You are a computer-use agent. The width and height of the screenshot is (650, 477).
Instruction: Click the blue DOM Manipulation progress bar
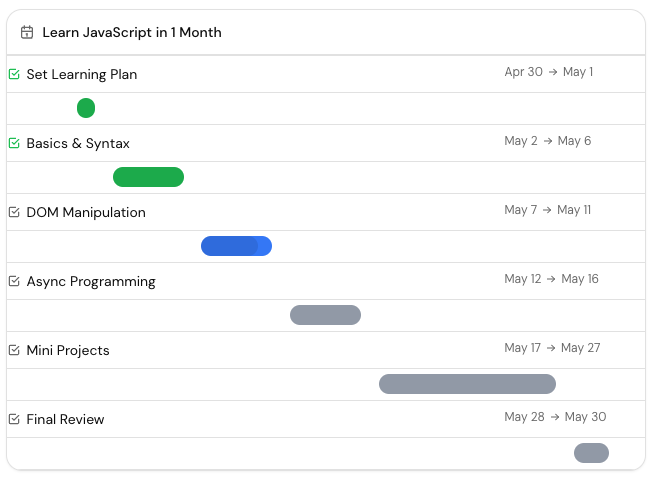pyautogui.click(x=236, y=246)
